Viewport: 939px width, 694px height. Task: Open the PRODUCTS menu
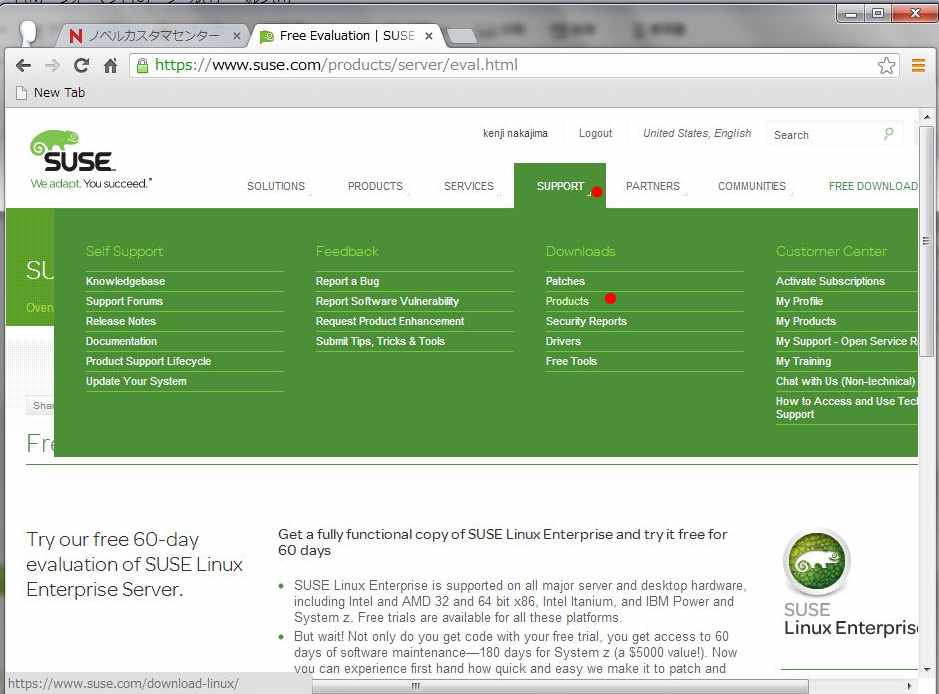(375, 186)
